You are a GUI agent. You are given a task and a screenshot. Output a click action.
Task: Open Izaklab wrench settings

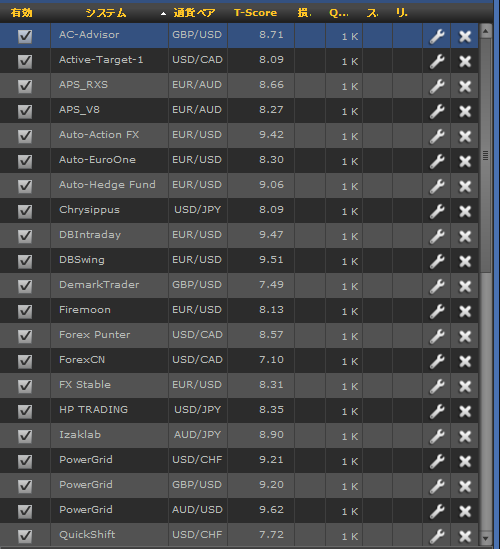437,436
